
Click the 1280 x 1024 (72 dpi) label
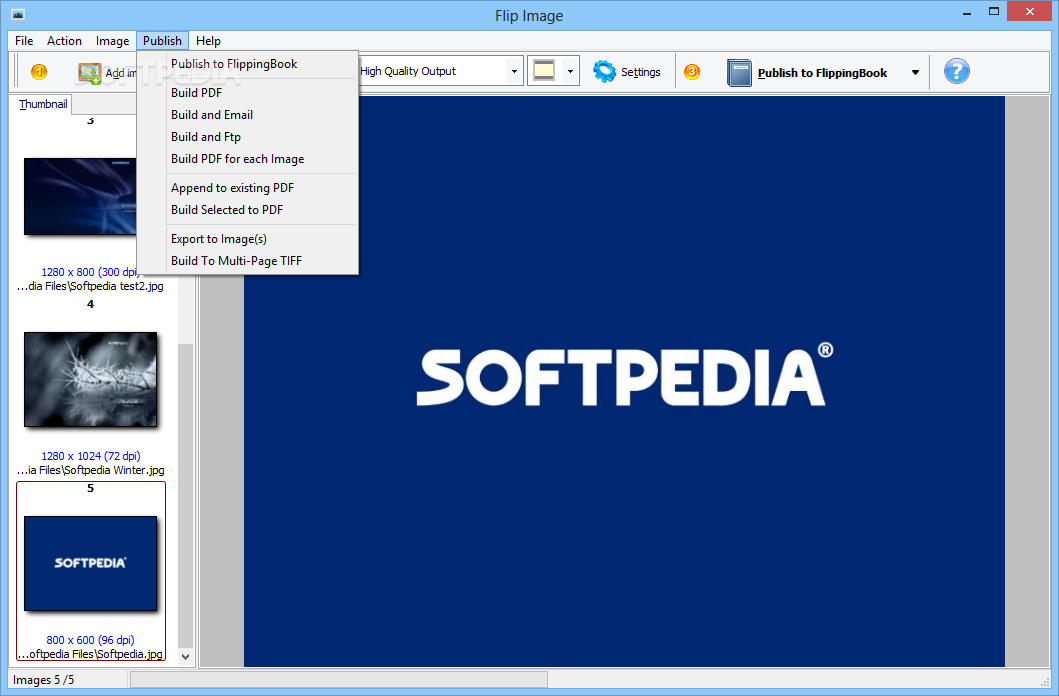tap(91, 456)
